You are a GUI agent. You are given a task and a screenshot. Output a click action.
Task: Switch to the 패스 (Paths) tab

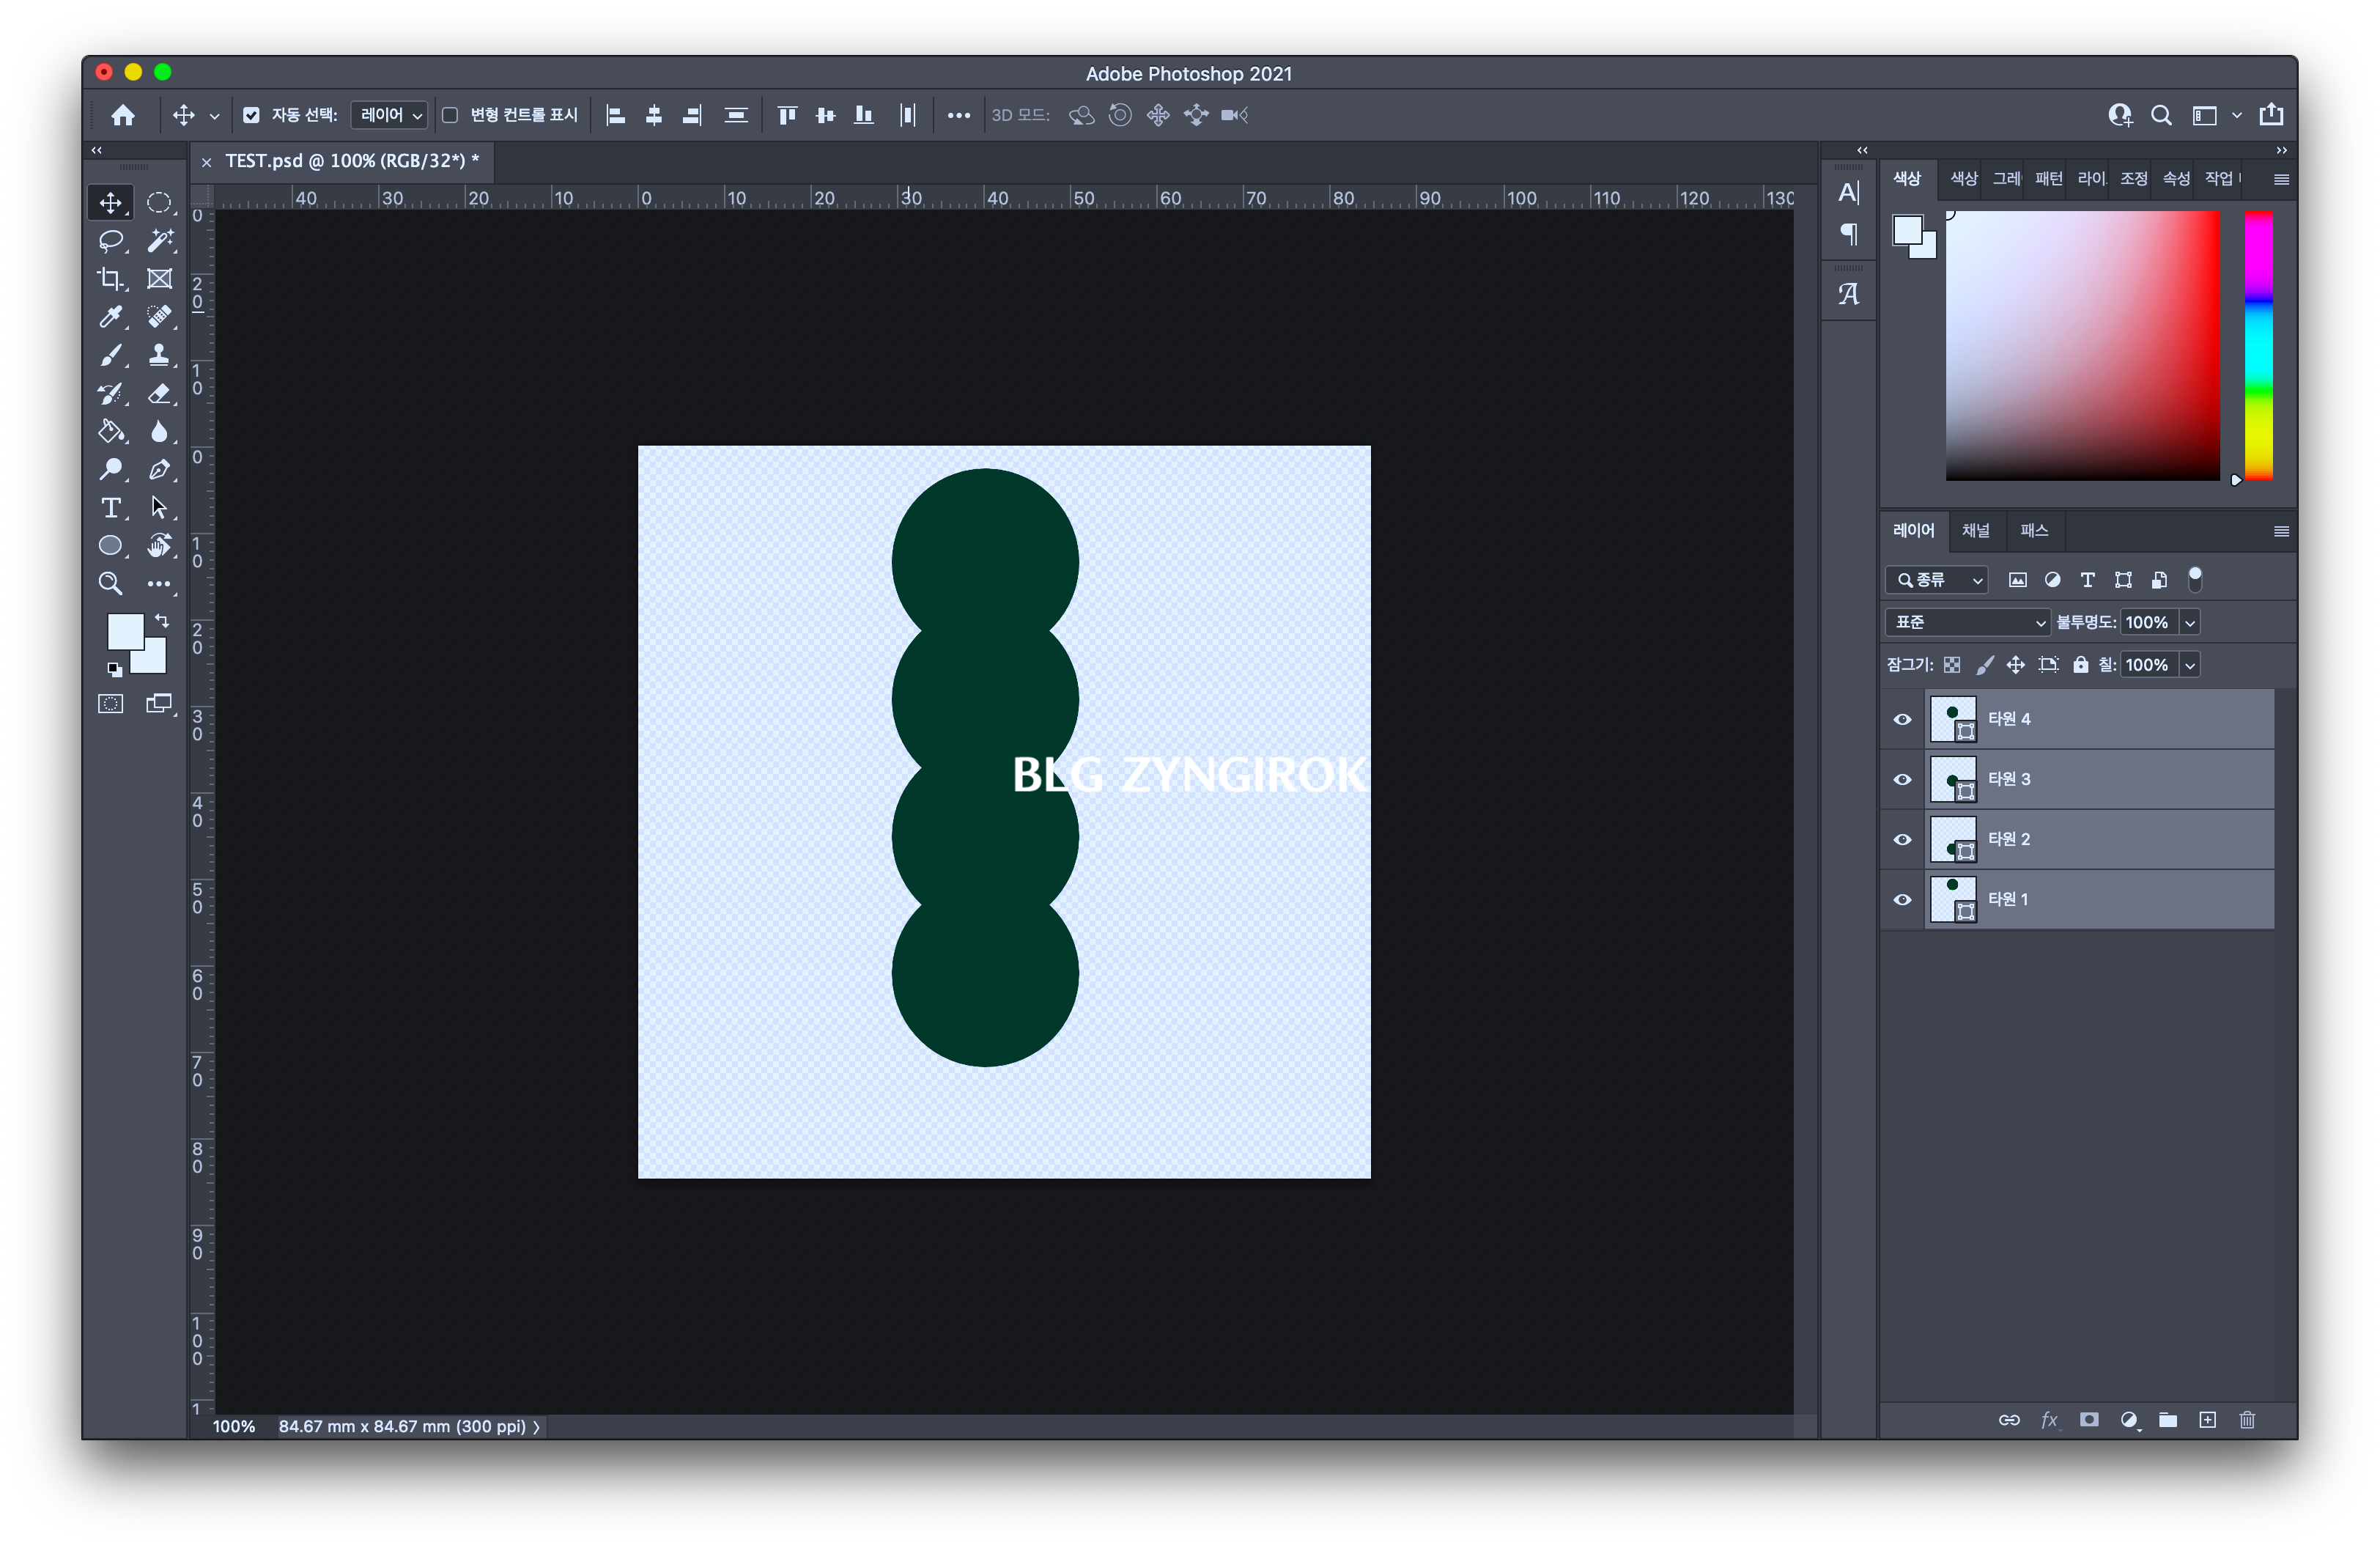pos(2033,531)
